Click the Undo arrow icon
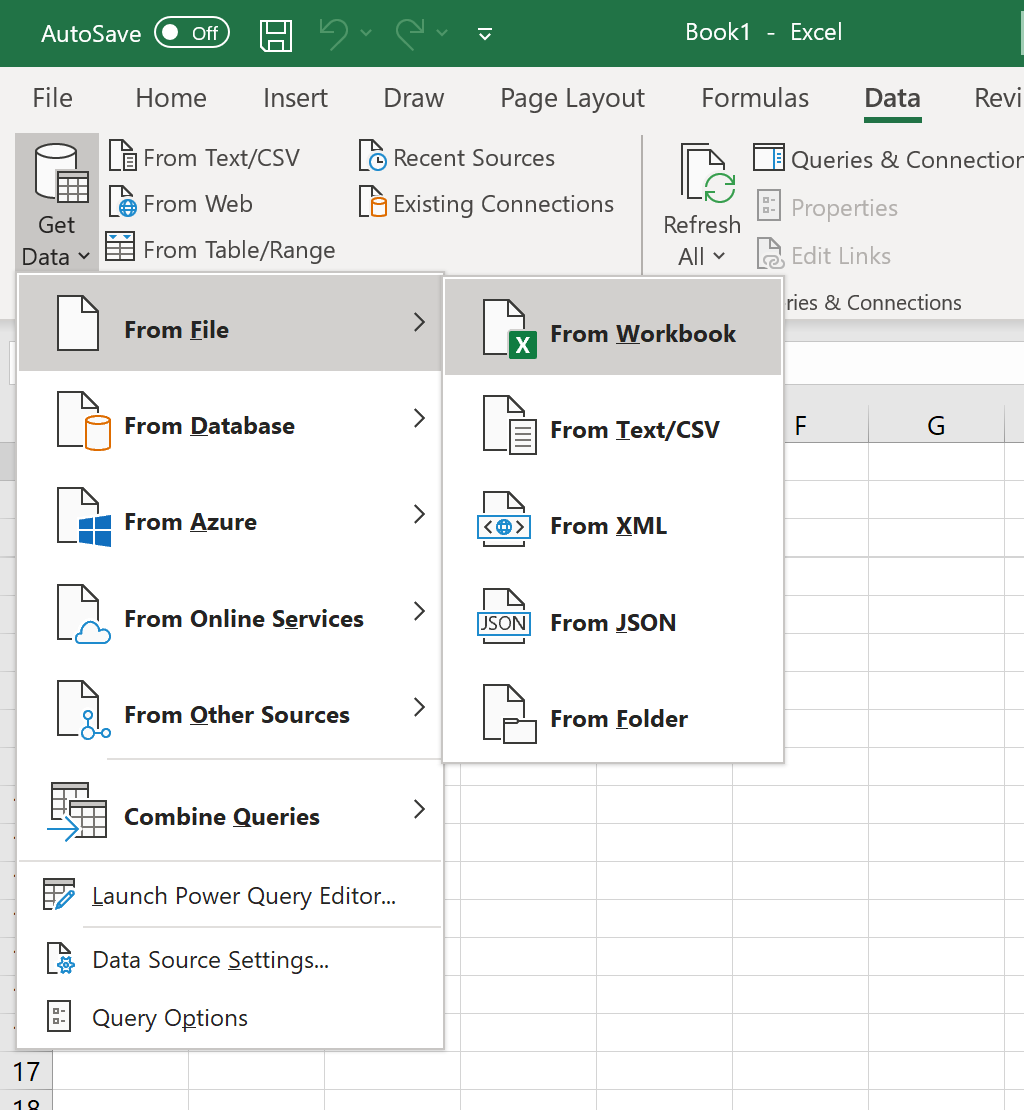The width and height of the screenshot is (1024, 1110). point(333,33)
